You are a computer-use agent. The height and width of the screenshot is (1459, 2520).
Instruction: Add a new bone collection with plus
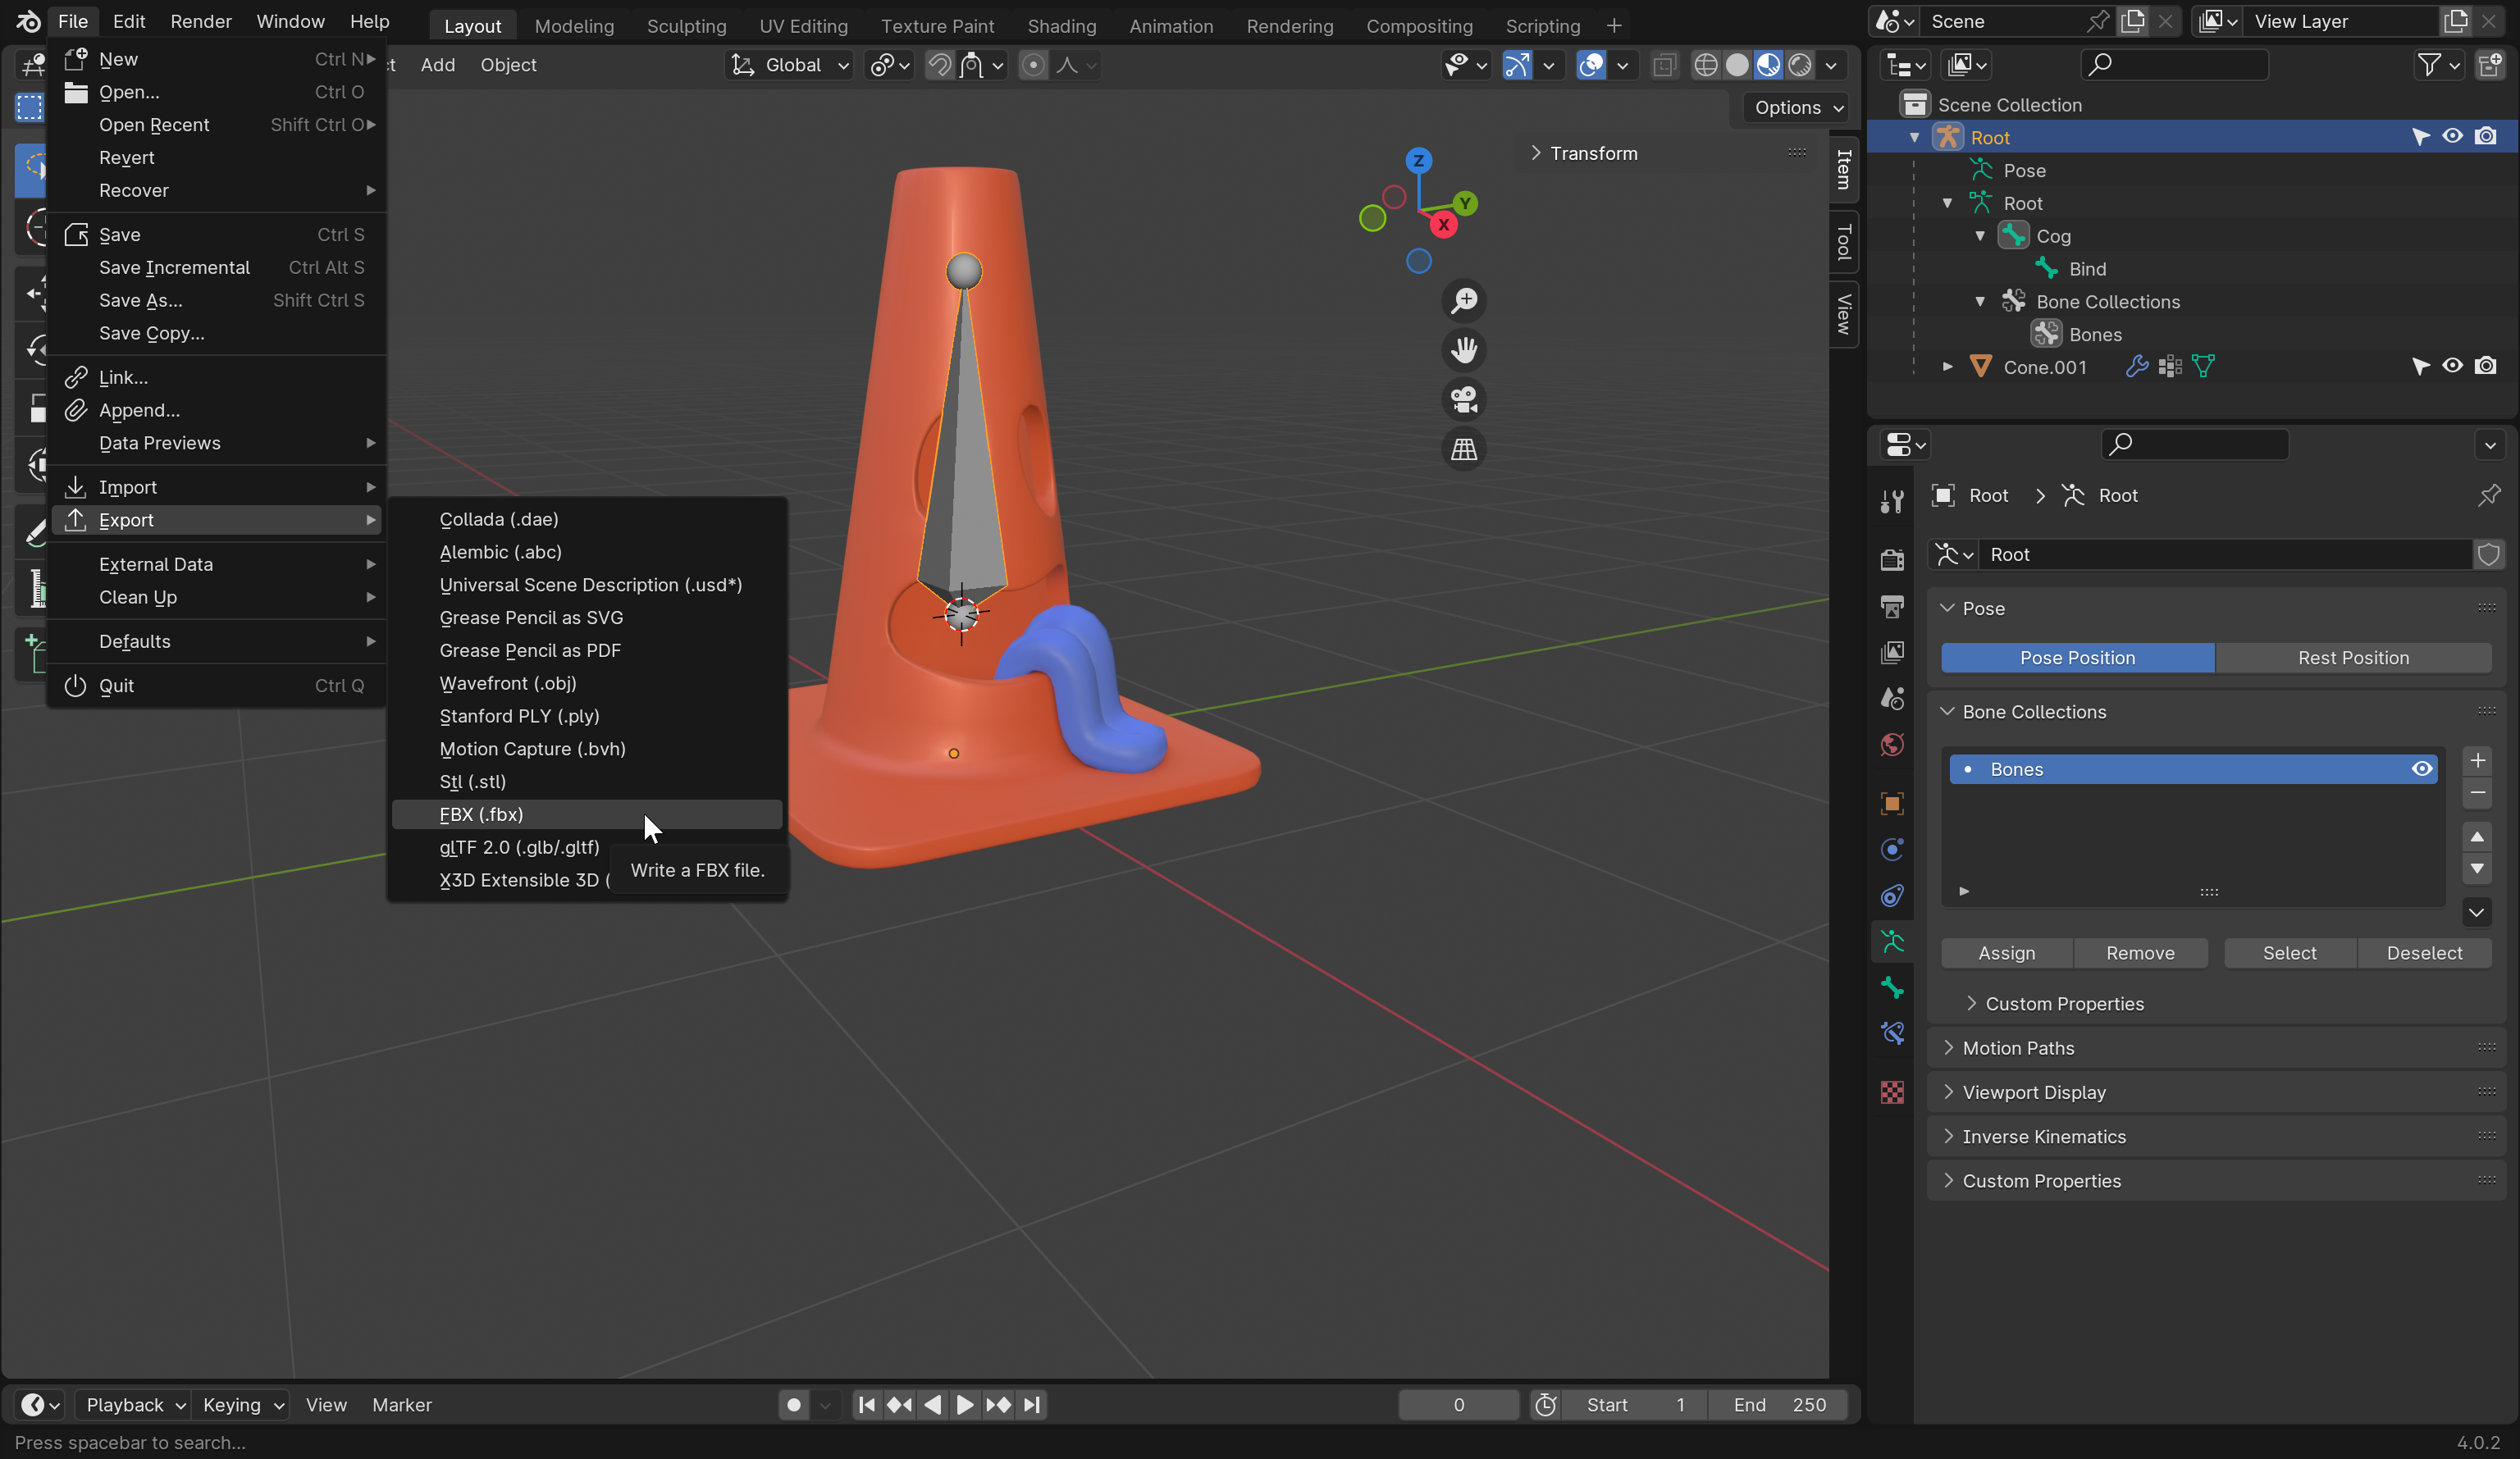(x=2477, y=760)
